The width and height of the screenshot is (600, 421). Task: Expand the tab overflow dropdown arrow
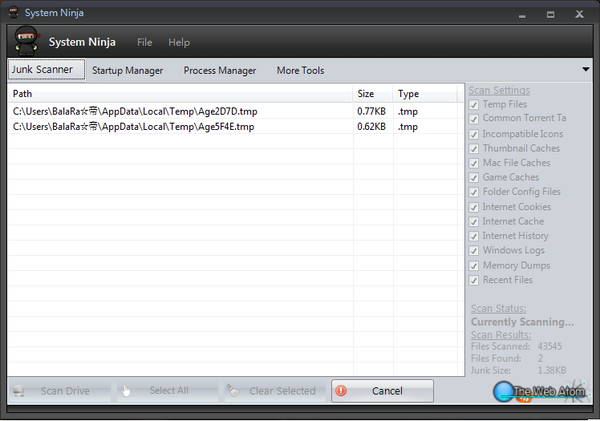585,70
